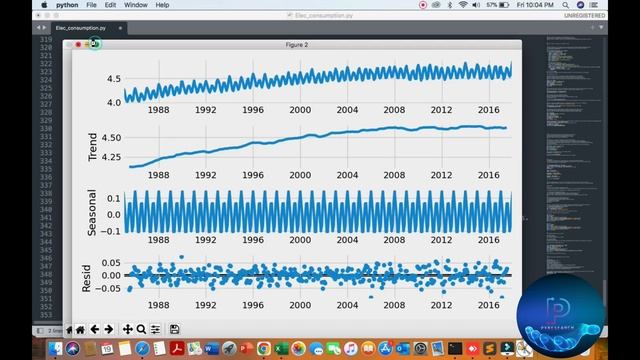
Task: Open iBooks from the Dock
Action: pos(368,349)
